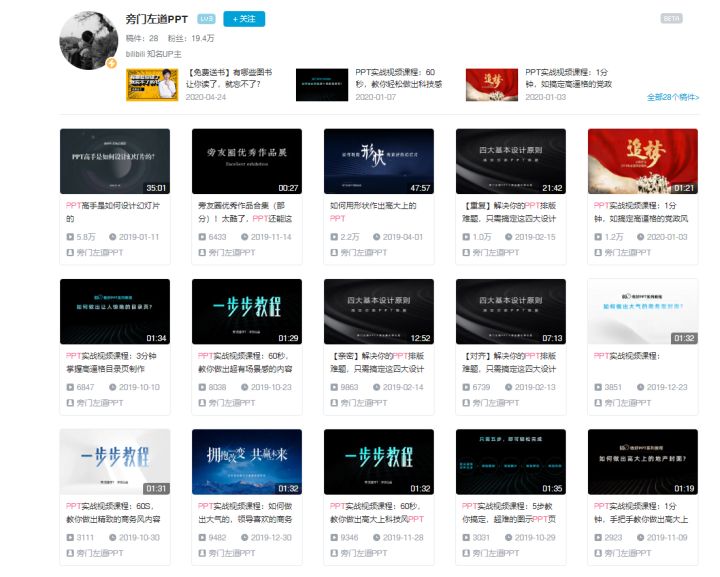Open uploader 旁门左道PPT under the 6433 video

pyautogui.click(x=232, y=252)
